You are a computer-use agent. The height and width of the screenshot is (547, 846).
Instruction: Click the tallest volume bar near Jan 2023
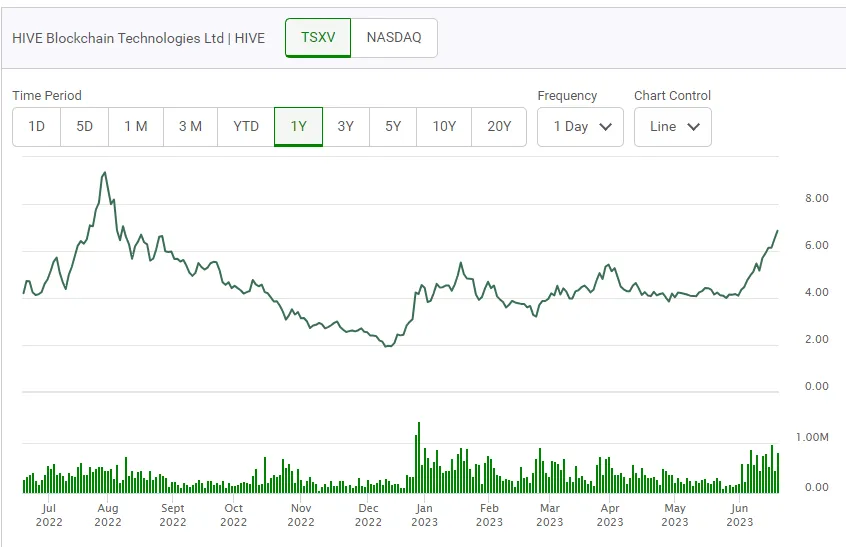tap(419, 457)
